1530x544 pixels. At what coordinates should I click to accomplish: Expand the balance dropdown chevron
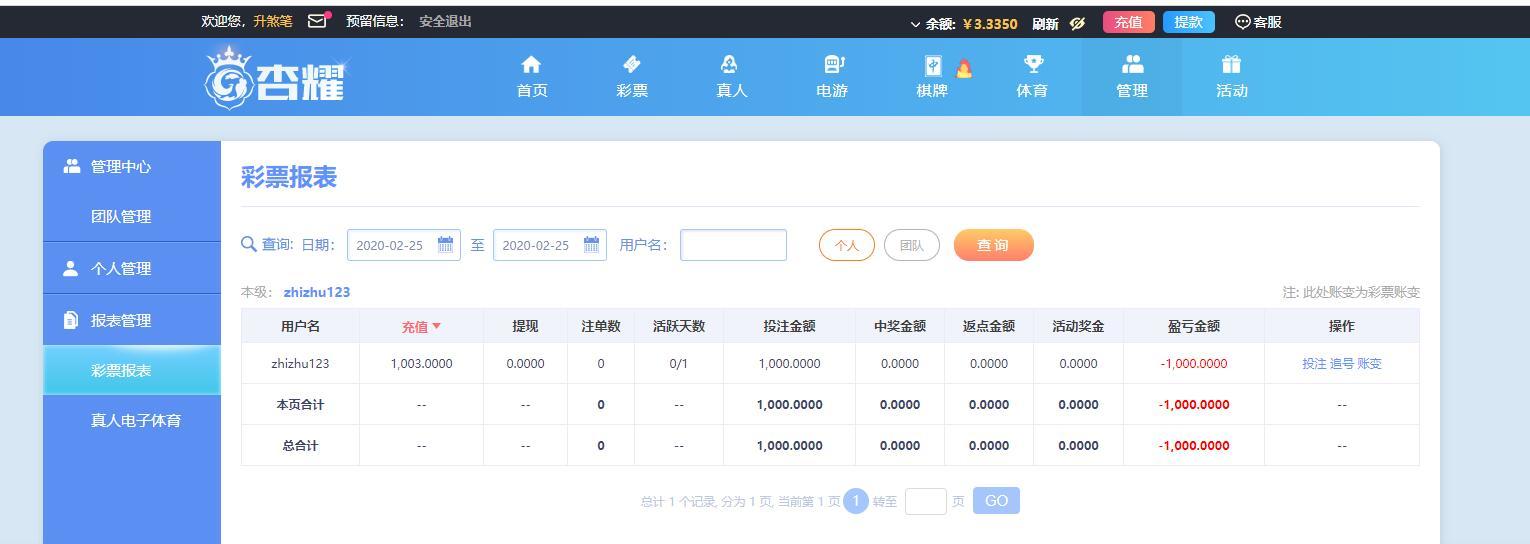(915, 24)
